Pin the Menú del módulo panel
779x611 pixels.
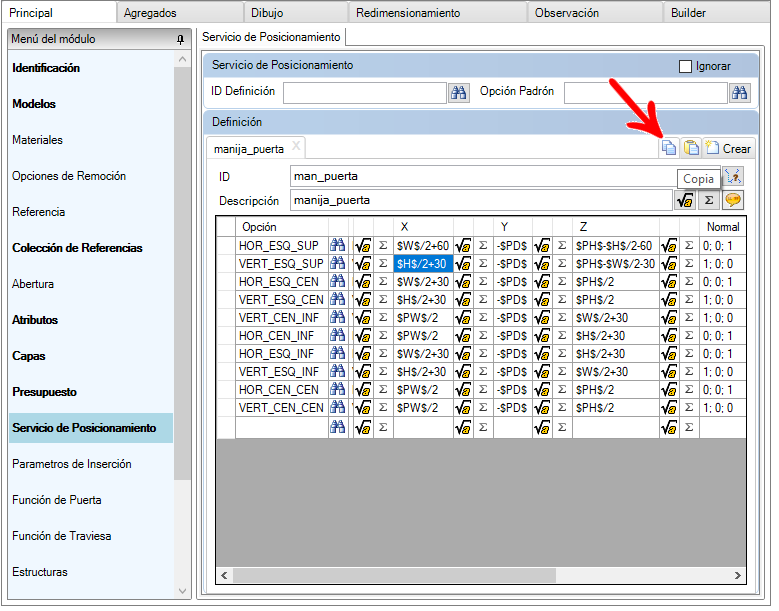pyautogui.click(x=180, y=39)
